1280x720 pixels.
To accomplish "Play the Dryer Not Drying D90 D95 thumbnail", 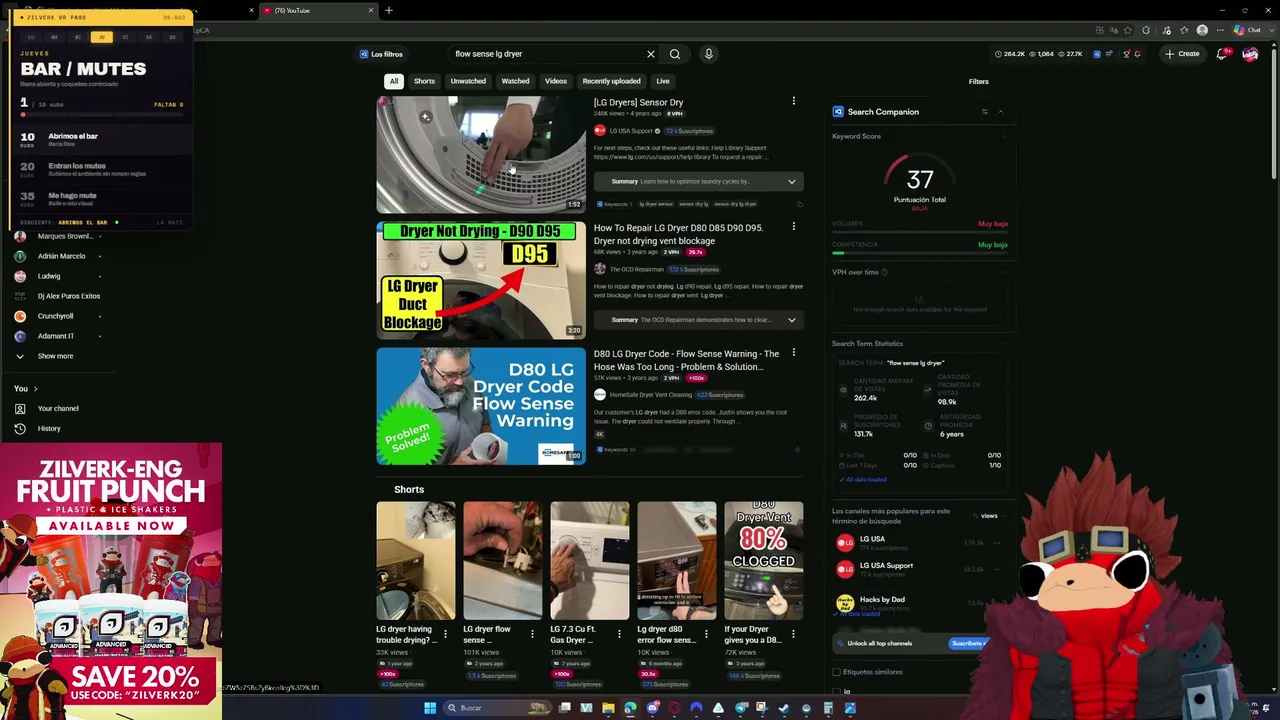I will coord(481,281).
